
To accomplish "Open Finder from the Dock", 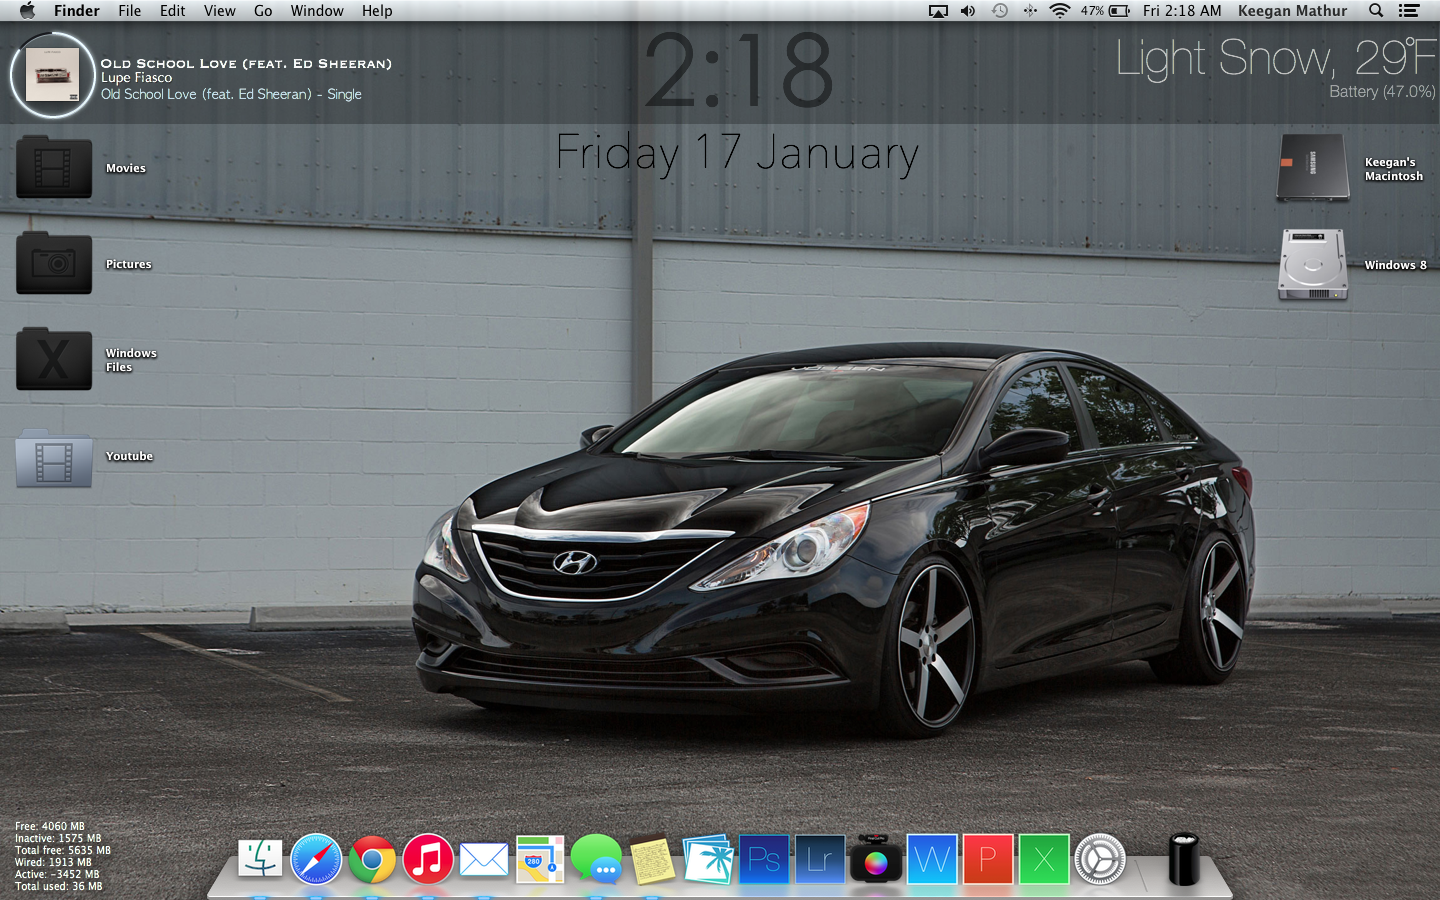I will coord(260,859).
